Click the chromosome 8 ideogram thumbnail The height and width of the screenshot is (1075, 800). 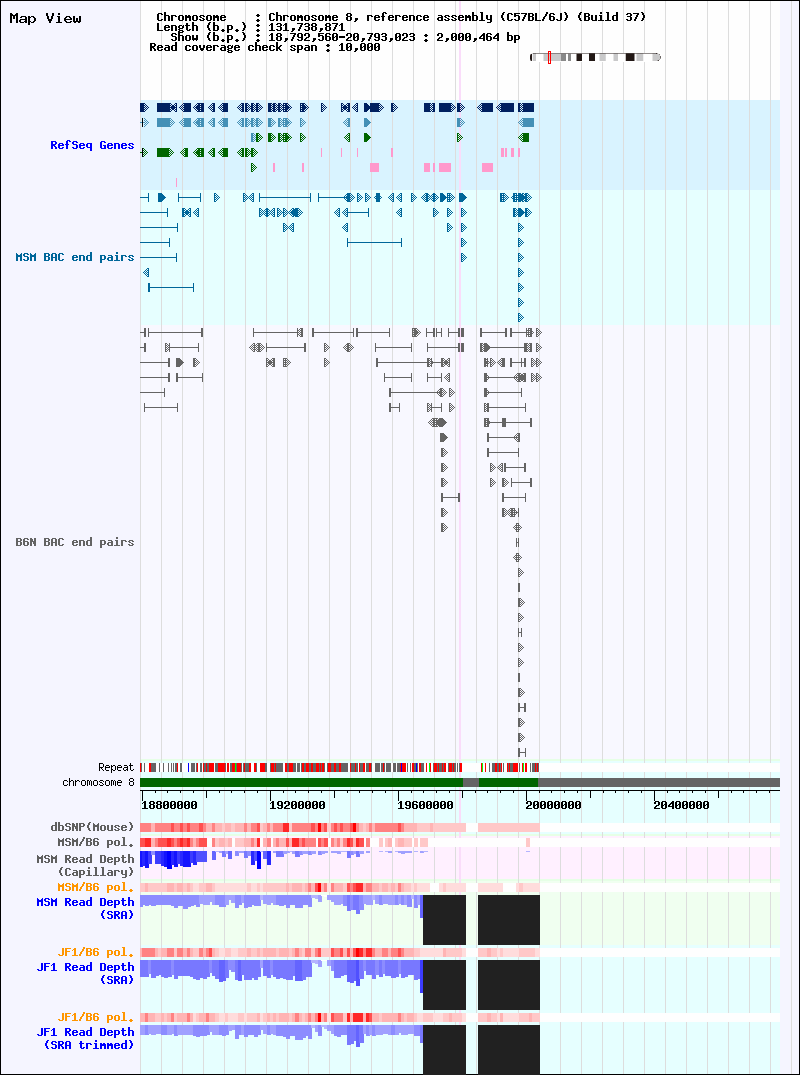595,58
